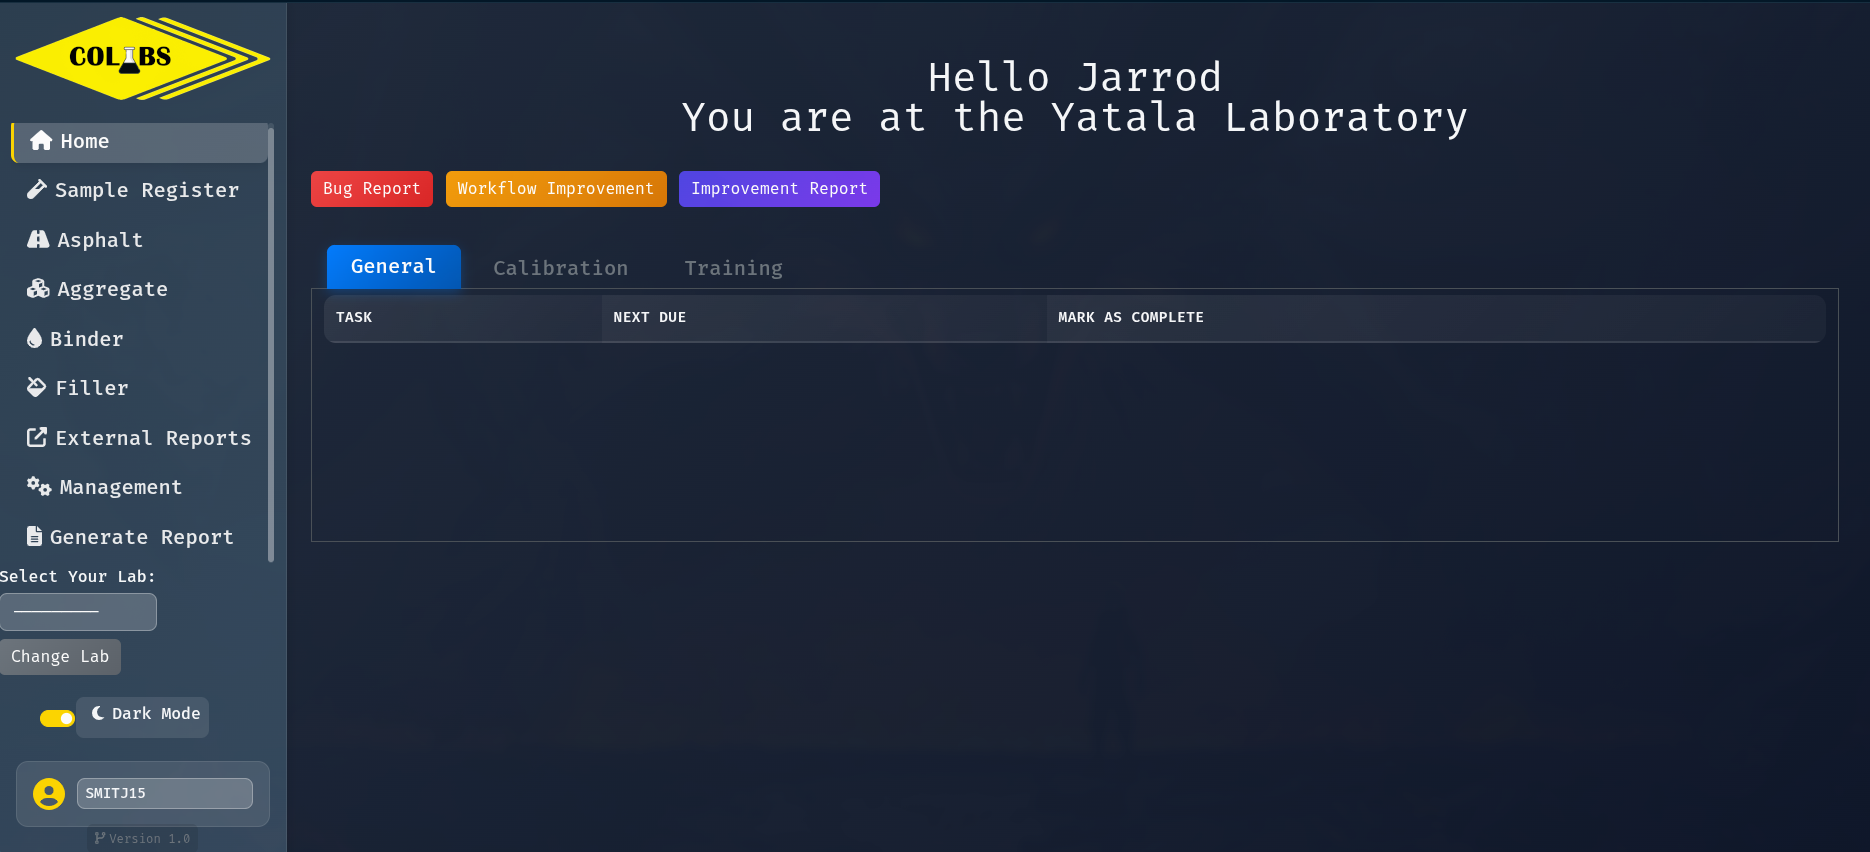Open External Reports page

(140, 438)
